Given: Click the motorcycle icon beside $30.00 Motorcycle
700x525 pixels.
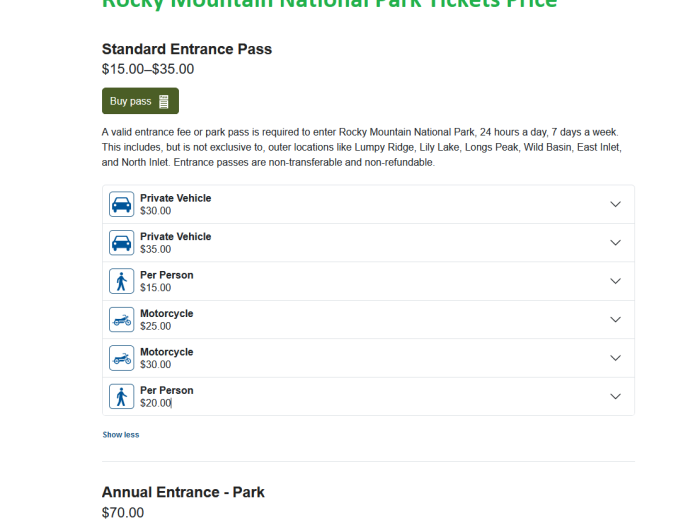Looking at the screenshot, I should coord(121,358).
